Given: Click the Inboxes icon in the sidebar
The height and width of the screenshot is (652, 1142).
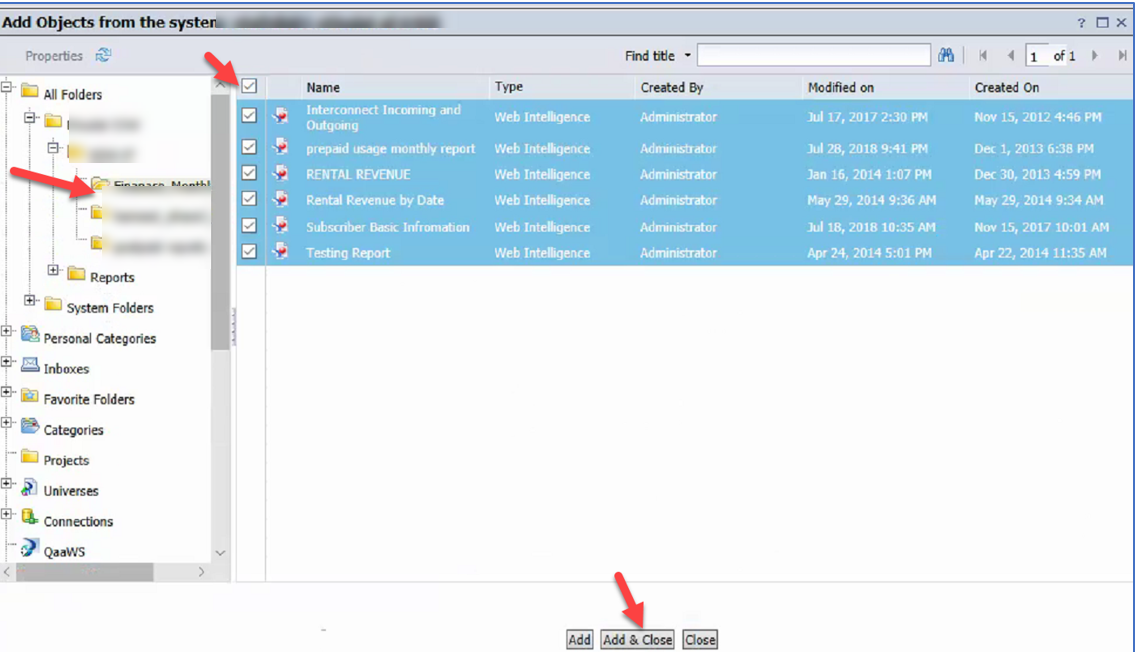Looking at the screenshot, I should [30, 368].
